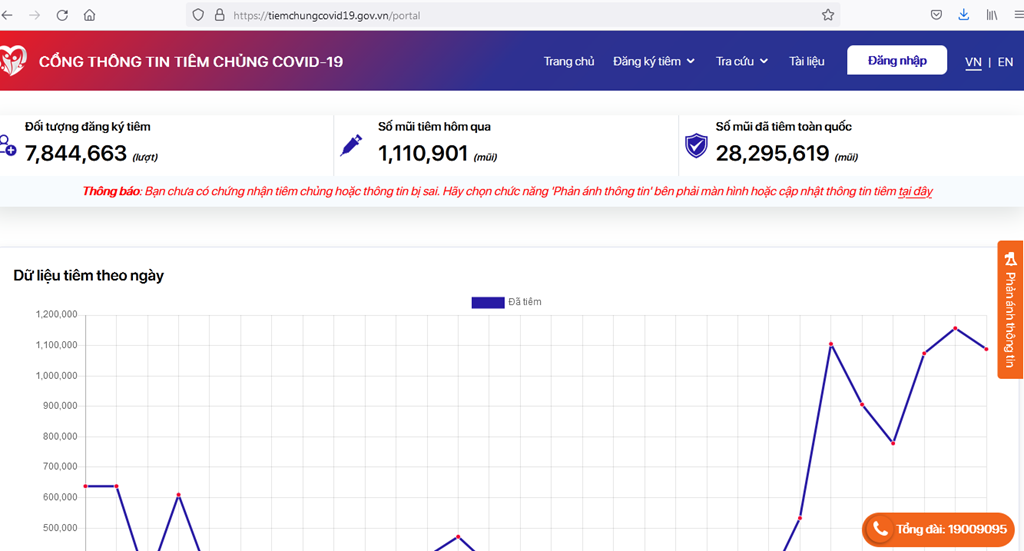Reload the page with the refresh icon
This screenshot has width=1024, height=551.
click(x=62, y=15)
